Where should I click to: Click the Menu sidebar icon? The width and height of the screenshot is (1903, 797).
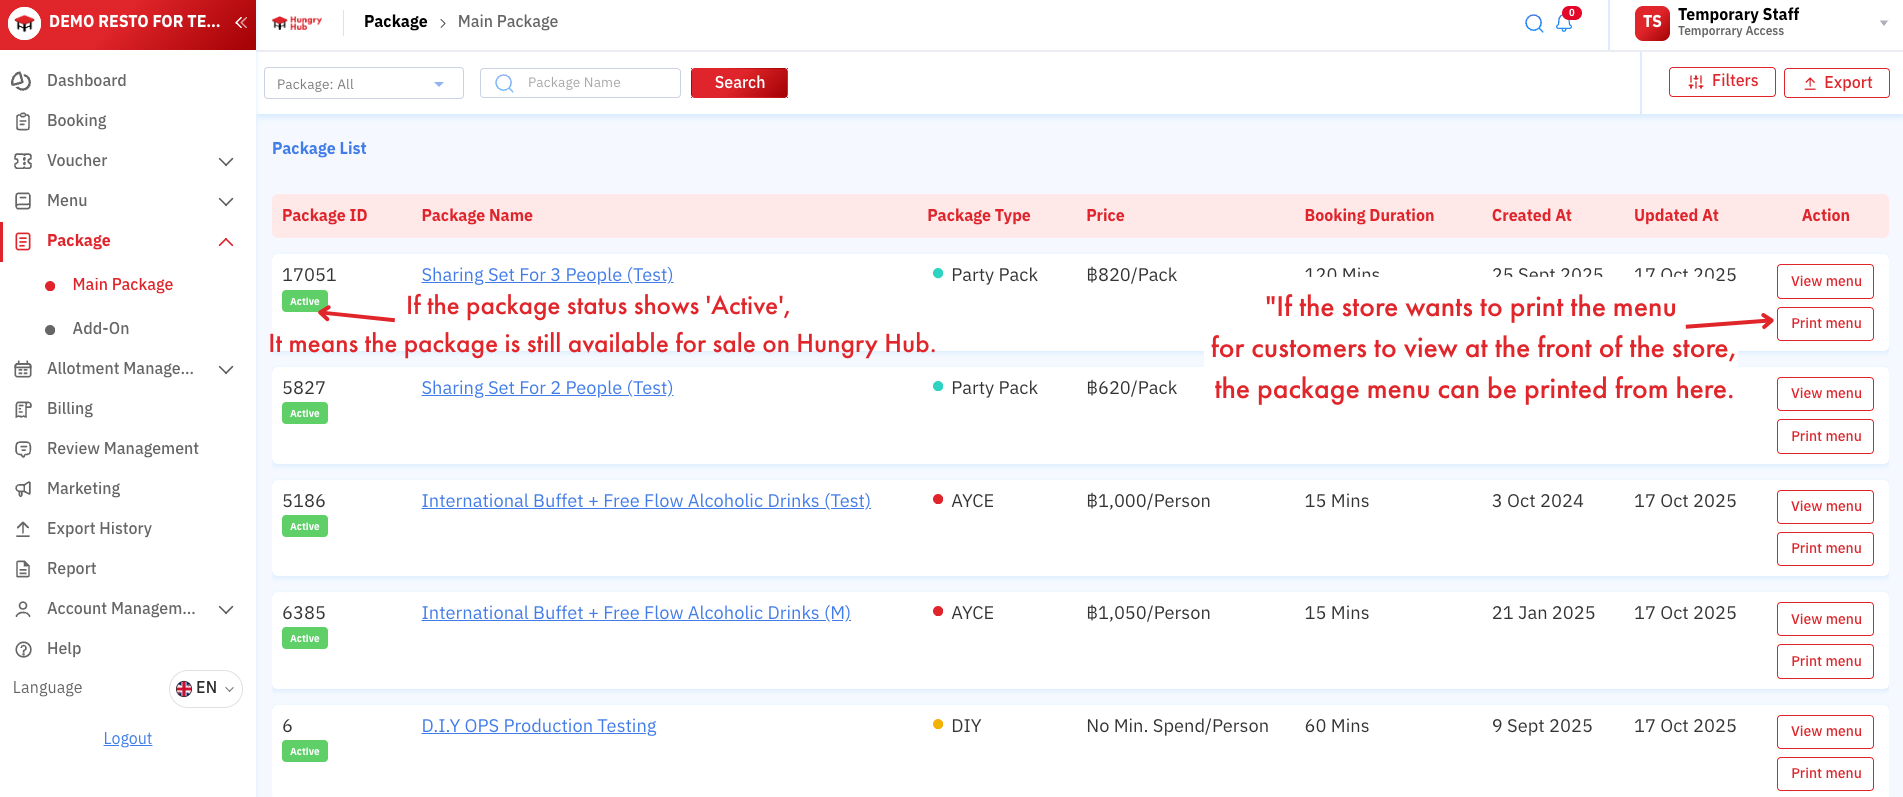[23, 201]
